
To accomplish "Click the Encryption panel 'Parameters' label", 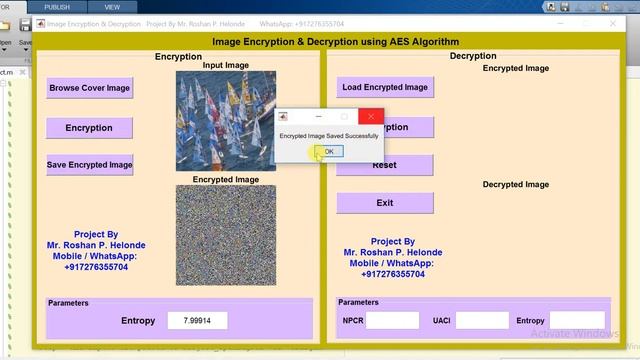I will (x=68, y=303).
